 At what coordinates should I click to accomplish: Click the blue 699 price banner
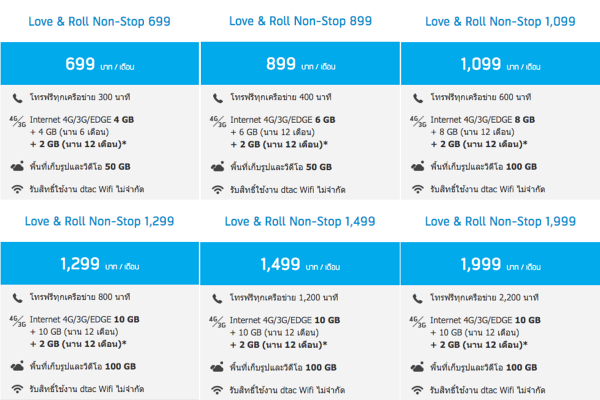point(99,65)
